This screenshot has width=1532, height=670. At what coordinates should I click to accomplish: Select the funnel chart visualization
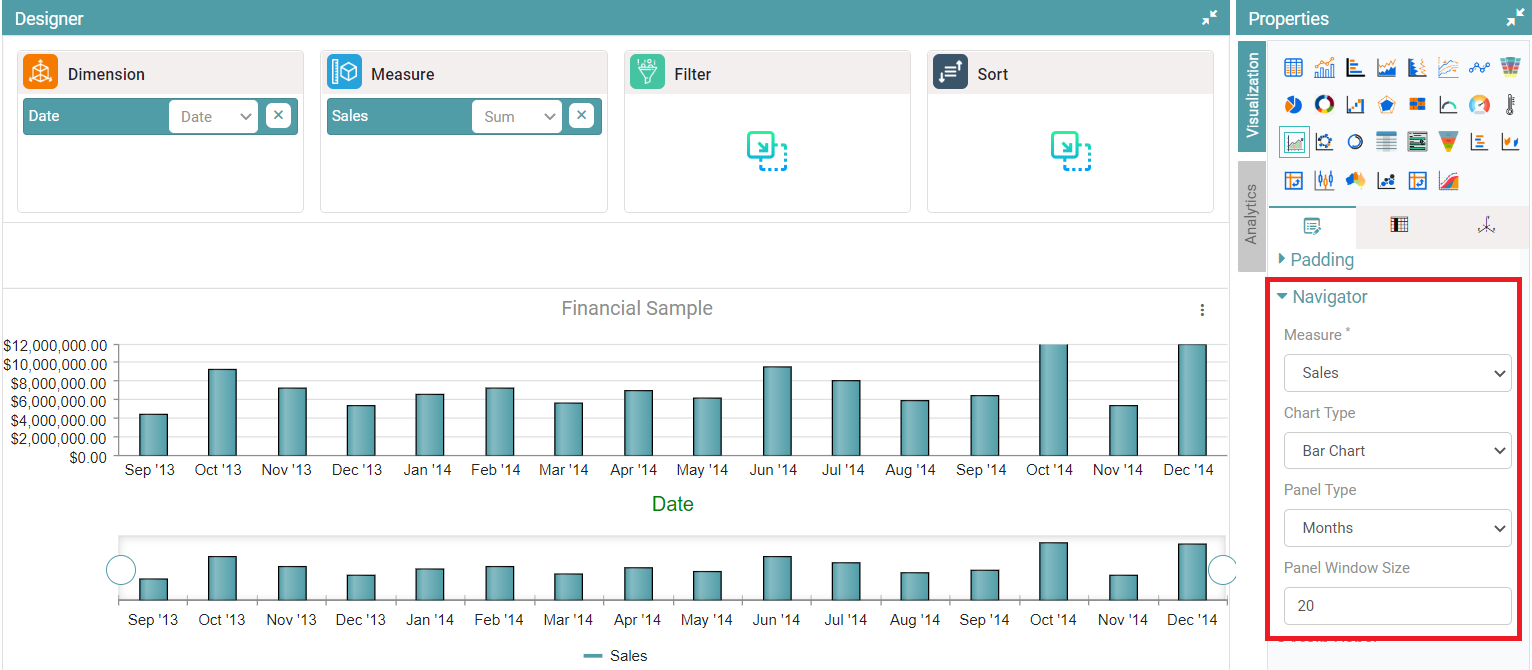point(1448,142)
